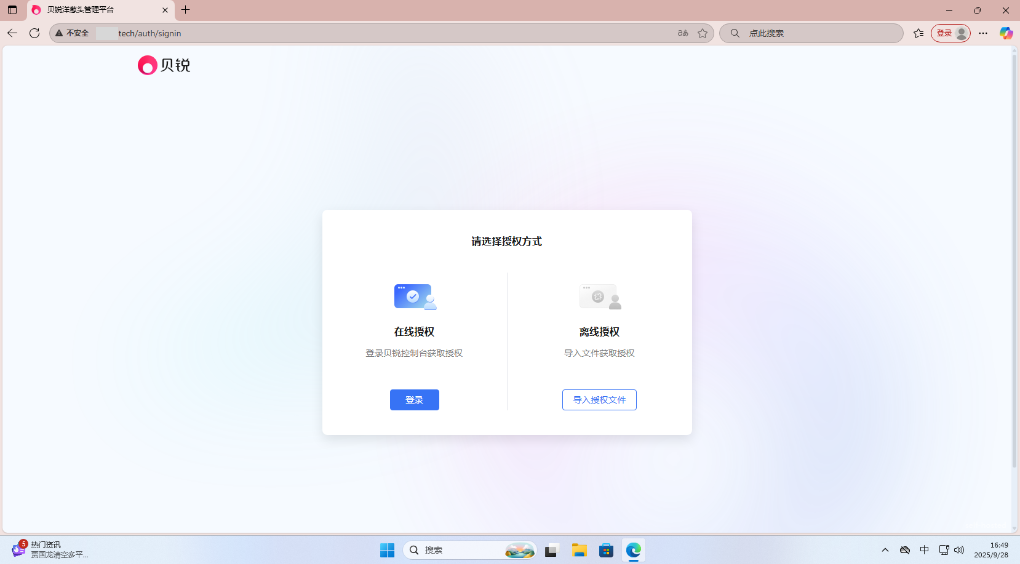Viewport: 1020px width, 564px height.
Task: Refresh the page with the reload icon
Action: pyautogui.click(x=34, y=33)
